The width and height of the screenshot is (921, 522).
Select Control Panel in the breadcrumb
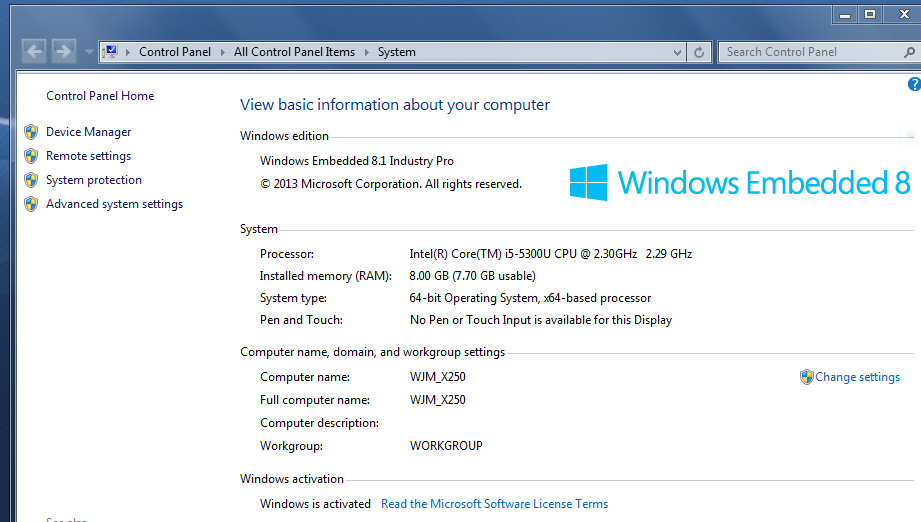click(175, 52)
